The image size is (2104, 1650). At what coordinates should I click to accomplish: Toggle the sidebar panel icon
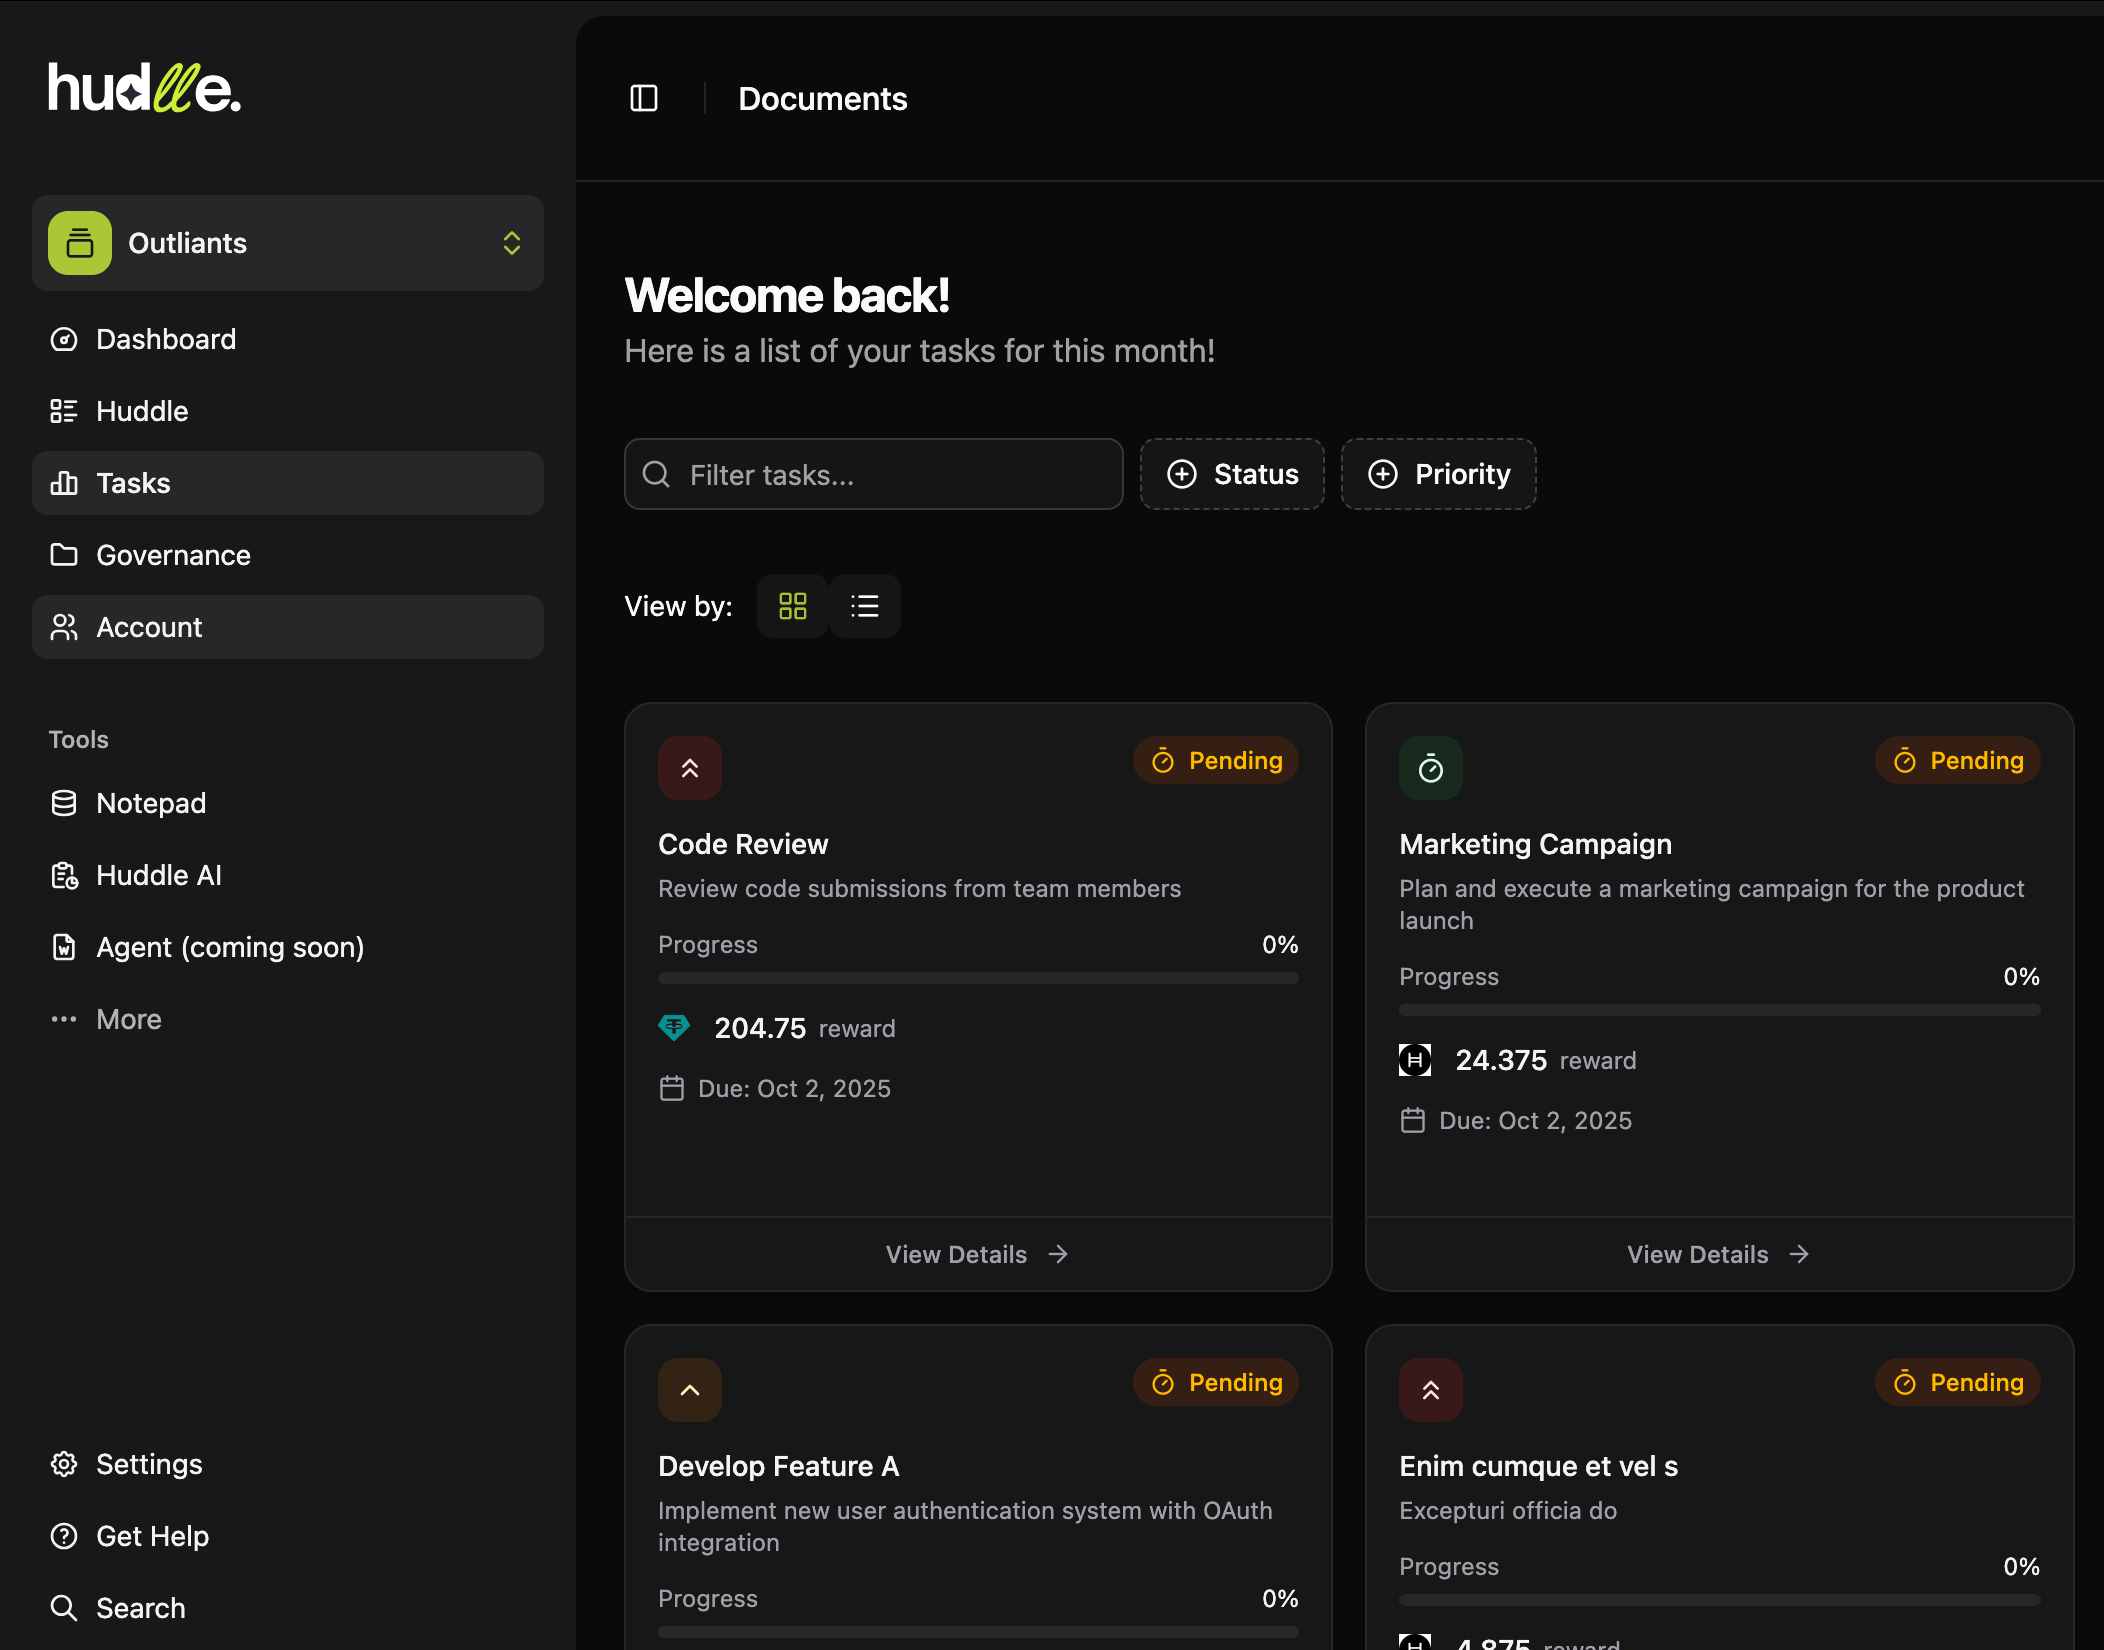(x=644, y=98)
